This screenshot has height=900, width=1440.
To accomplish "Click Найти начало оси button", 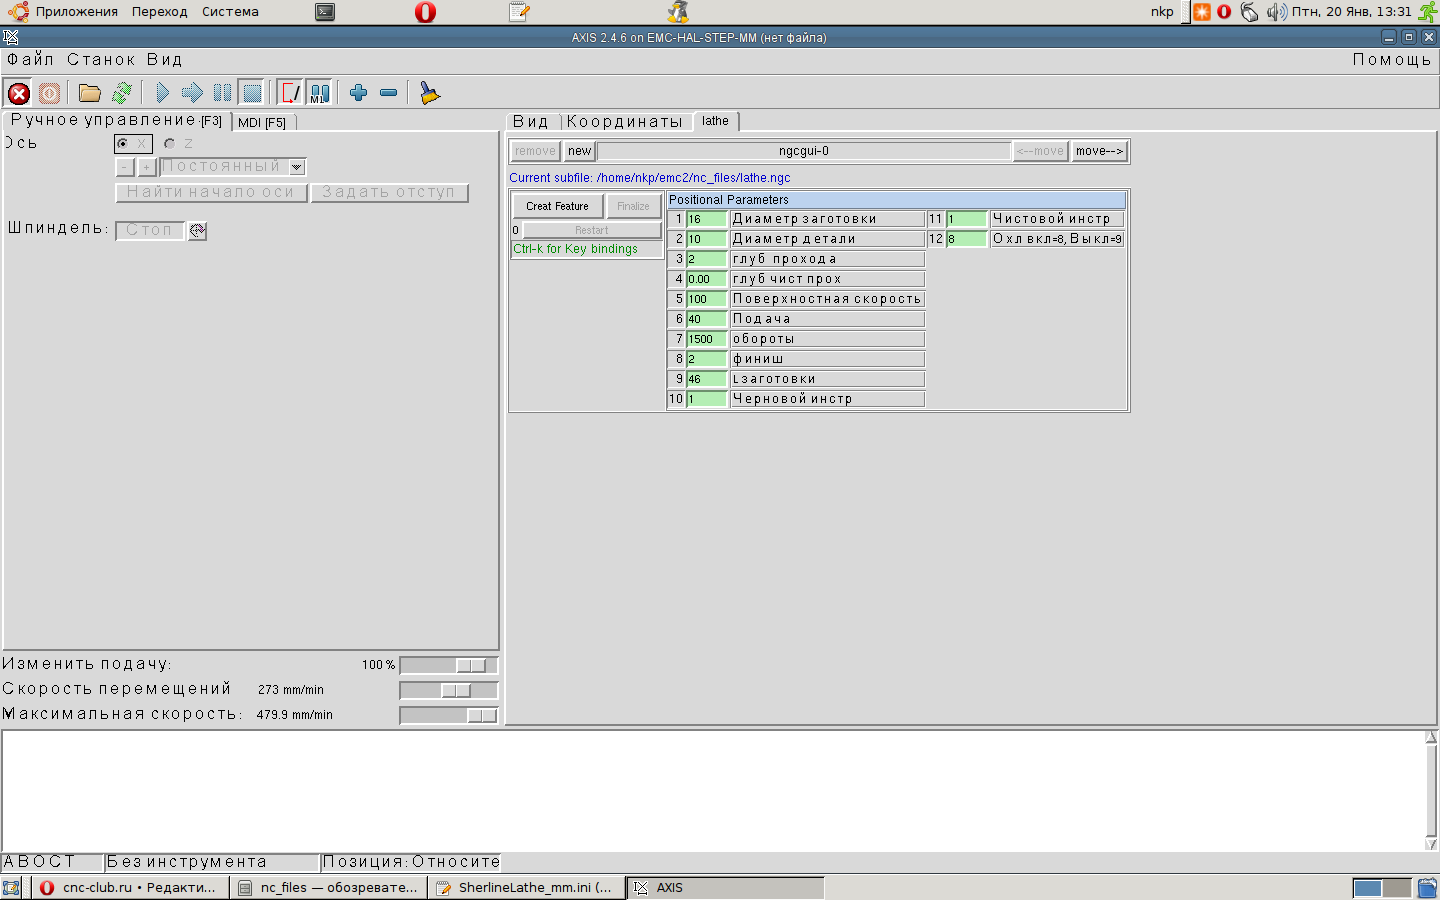I will tap(211, 192).
